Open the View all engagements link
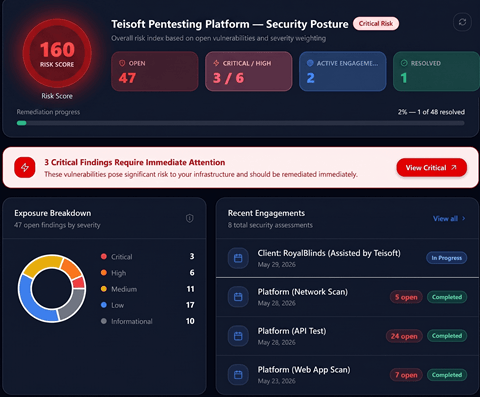 click(x=449, y=219)
